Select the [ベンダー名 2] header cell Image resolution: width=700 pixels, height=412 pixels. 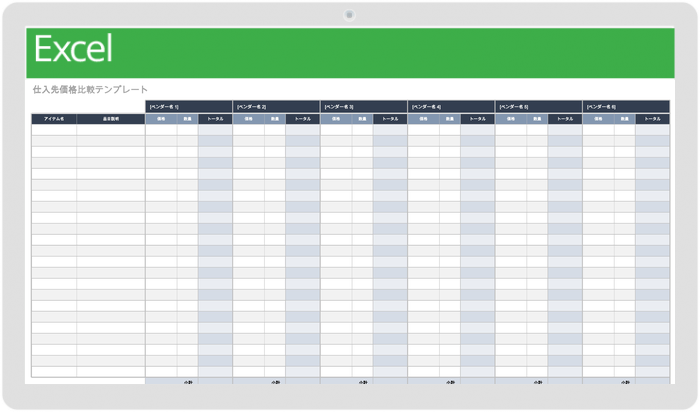tap(276, 107)
